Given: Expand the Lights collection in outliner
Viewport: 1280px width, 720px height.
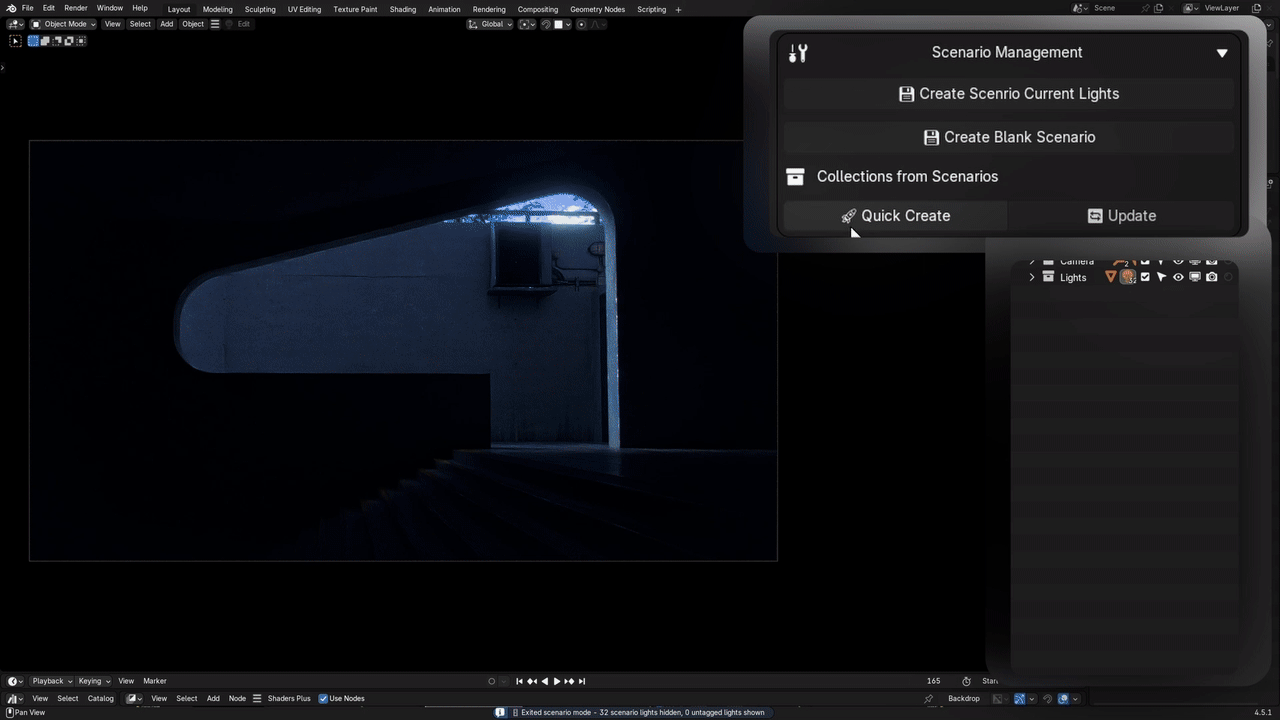Looking at the screenshot, I should pyautogui.click(x=1032, y=277).
